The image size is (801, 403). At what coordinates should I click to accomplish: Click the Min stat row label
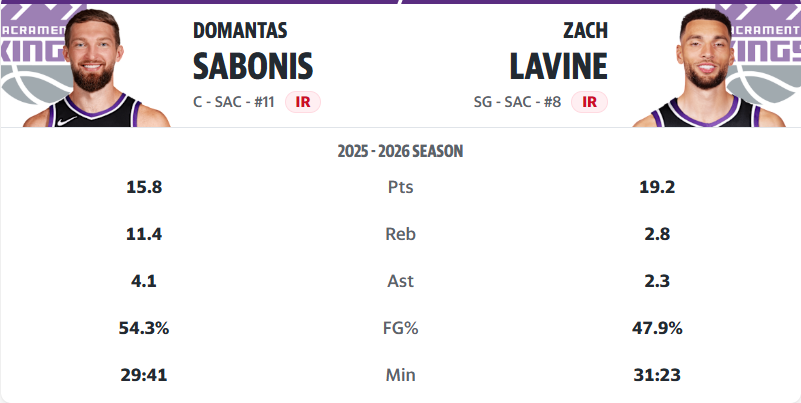coord(400,375)
